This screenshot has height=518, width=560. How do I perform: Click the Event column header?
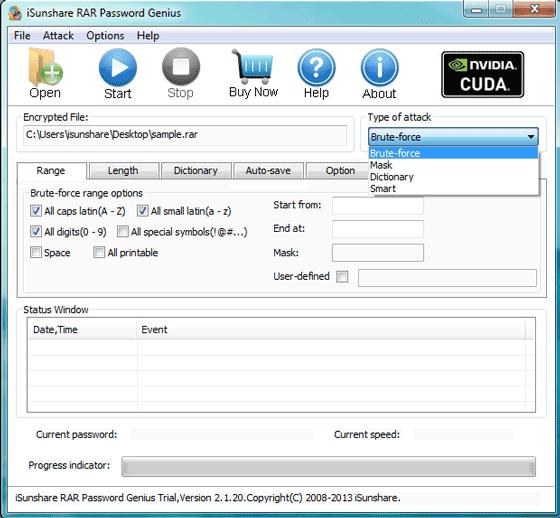[331, 329]
